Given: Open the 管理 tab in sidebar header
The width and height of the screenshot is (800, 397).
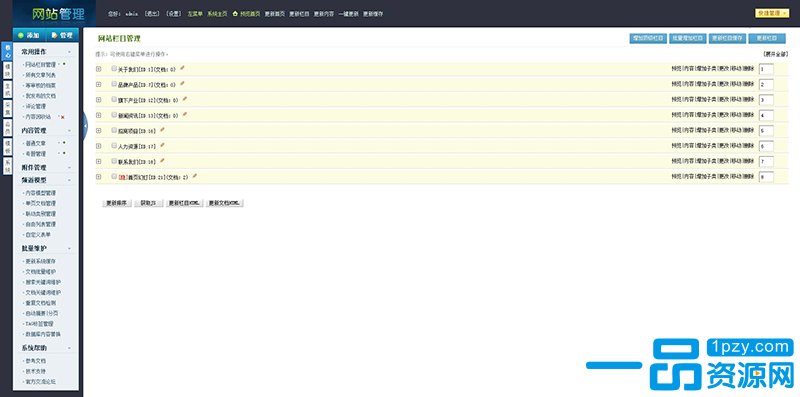Looking at the screenshot, I should pos(62,35).
